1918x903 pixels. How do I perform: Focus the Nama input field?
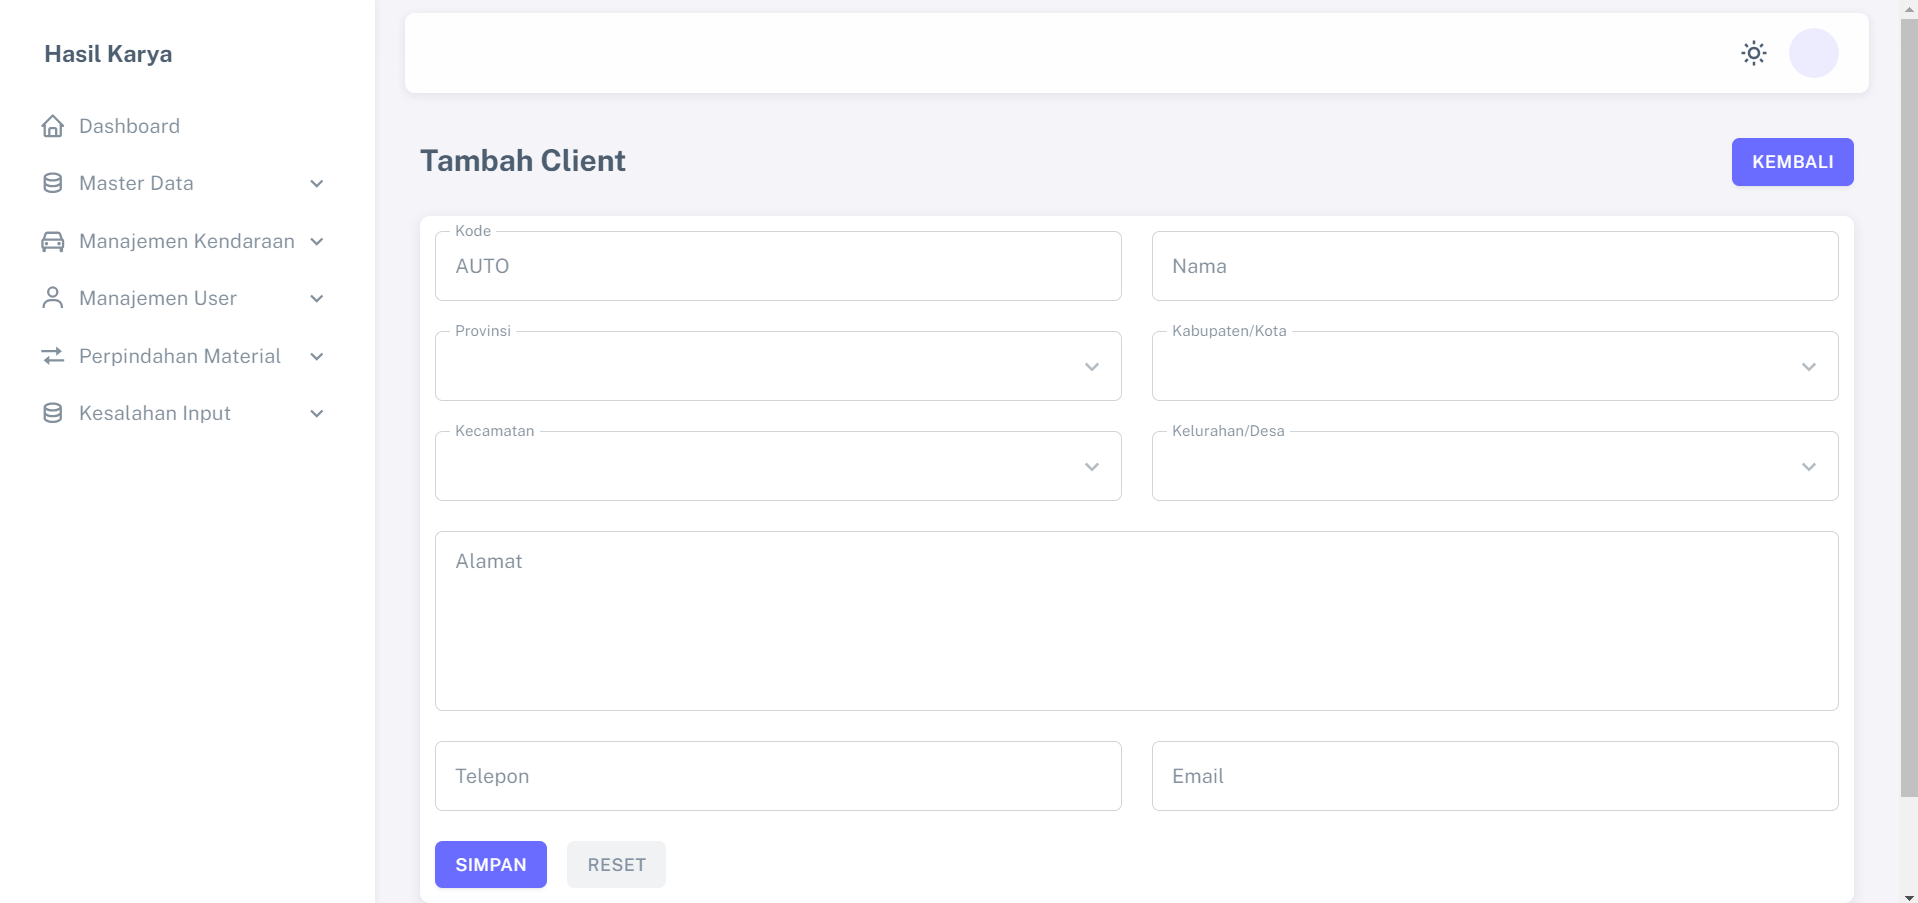(1494, 266)
